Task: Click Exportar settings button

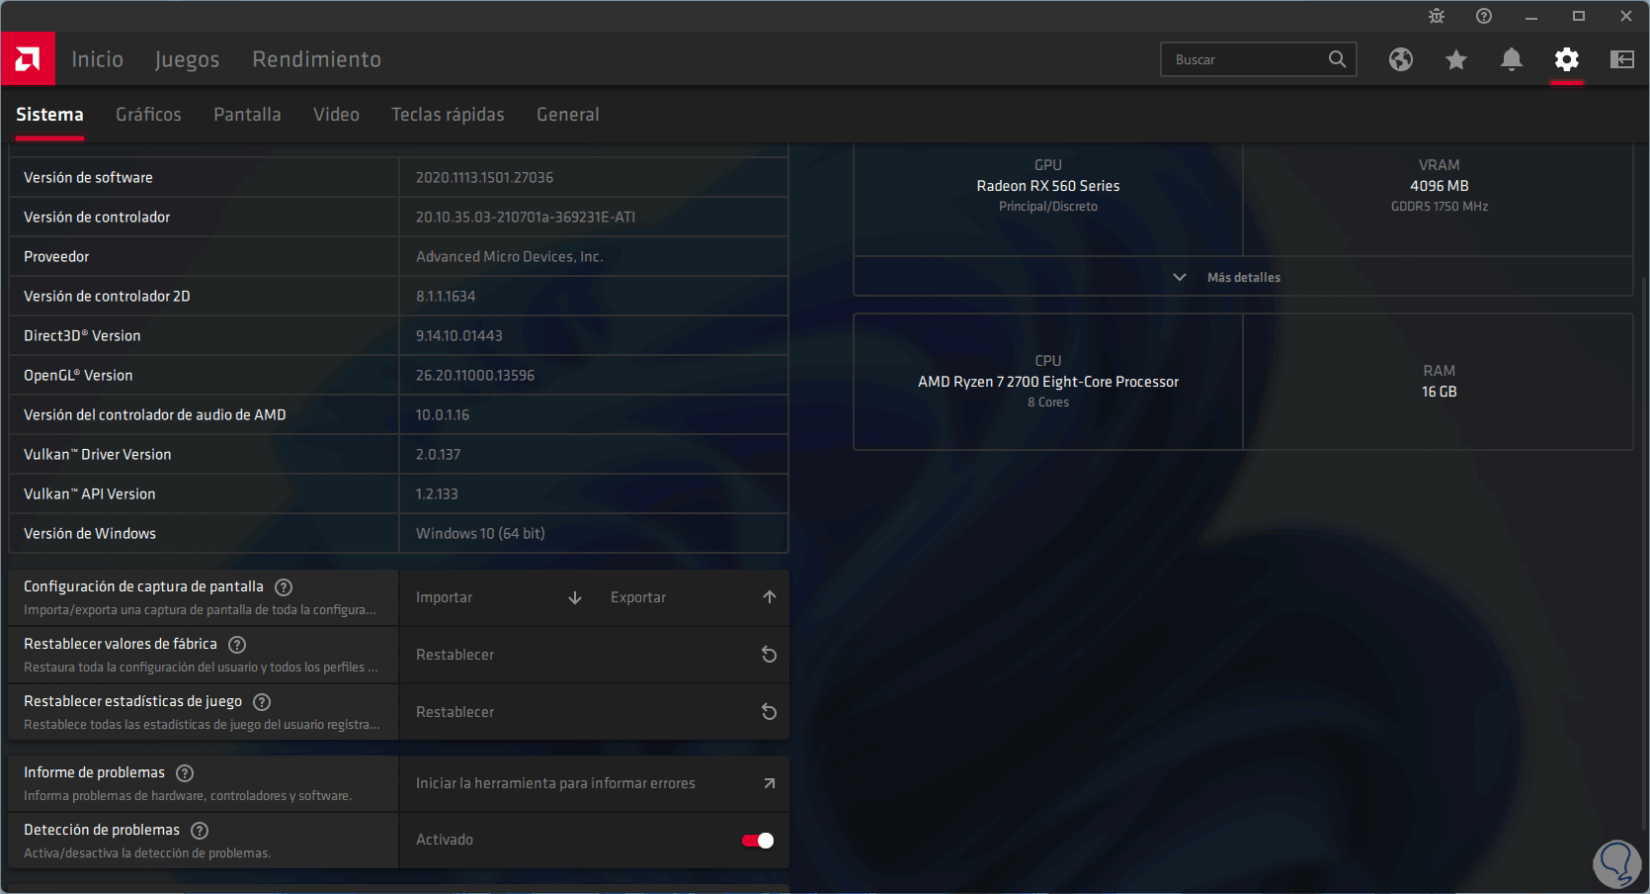Action: click(x=691, y=598)
